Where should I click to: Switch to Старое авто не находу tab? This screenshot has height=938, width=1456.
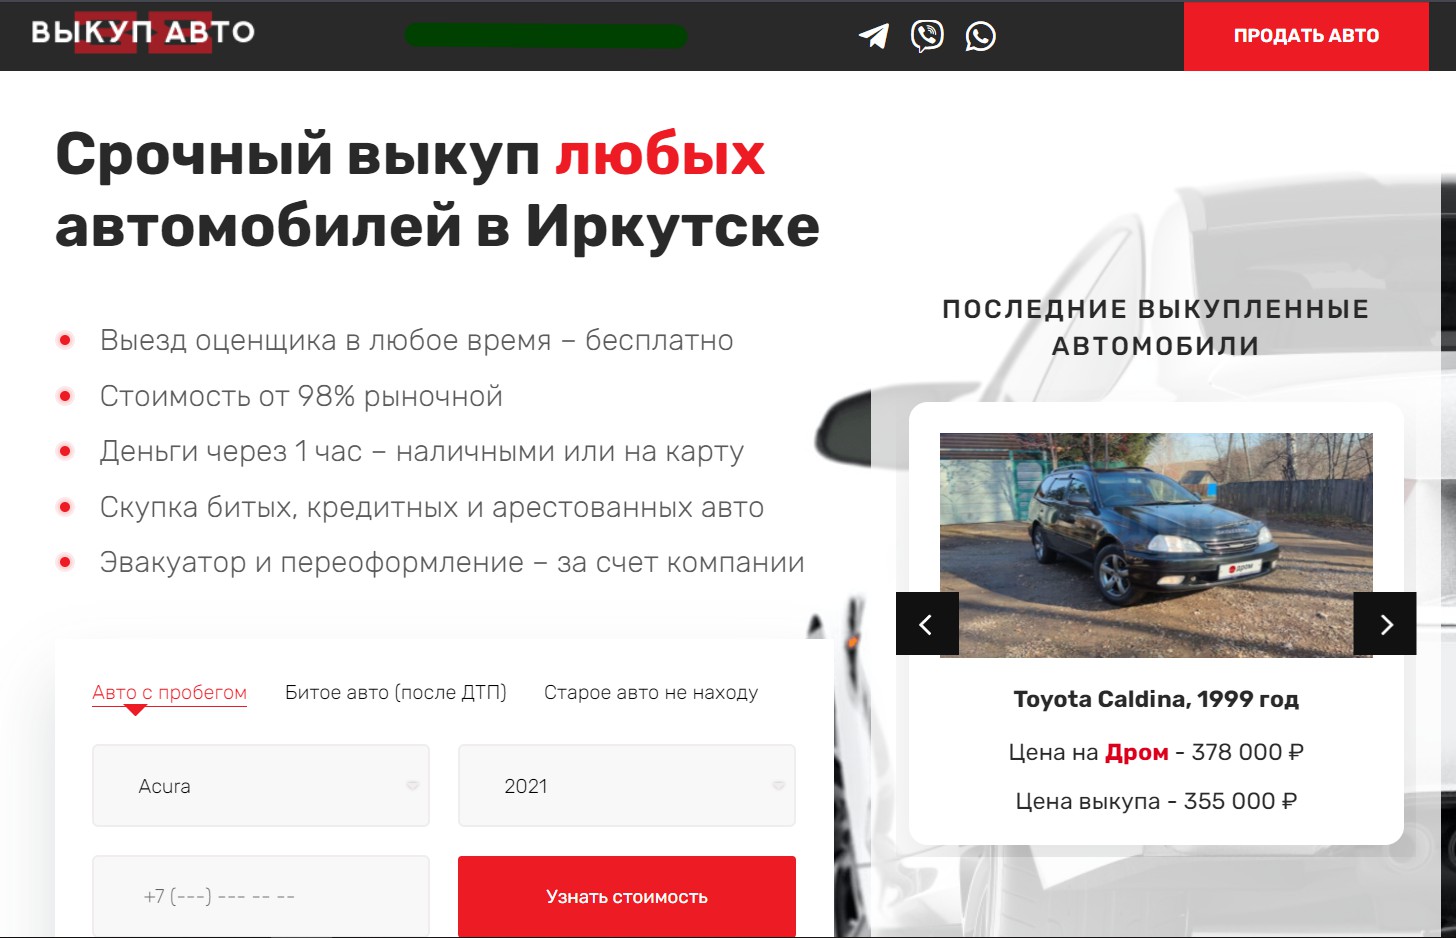point(651,693)
